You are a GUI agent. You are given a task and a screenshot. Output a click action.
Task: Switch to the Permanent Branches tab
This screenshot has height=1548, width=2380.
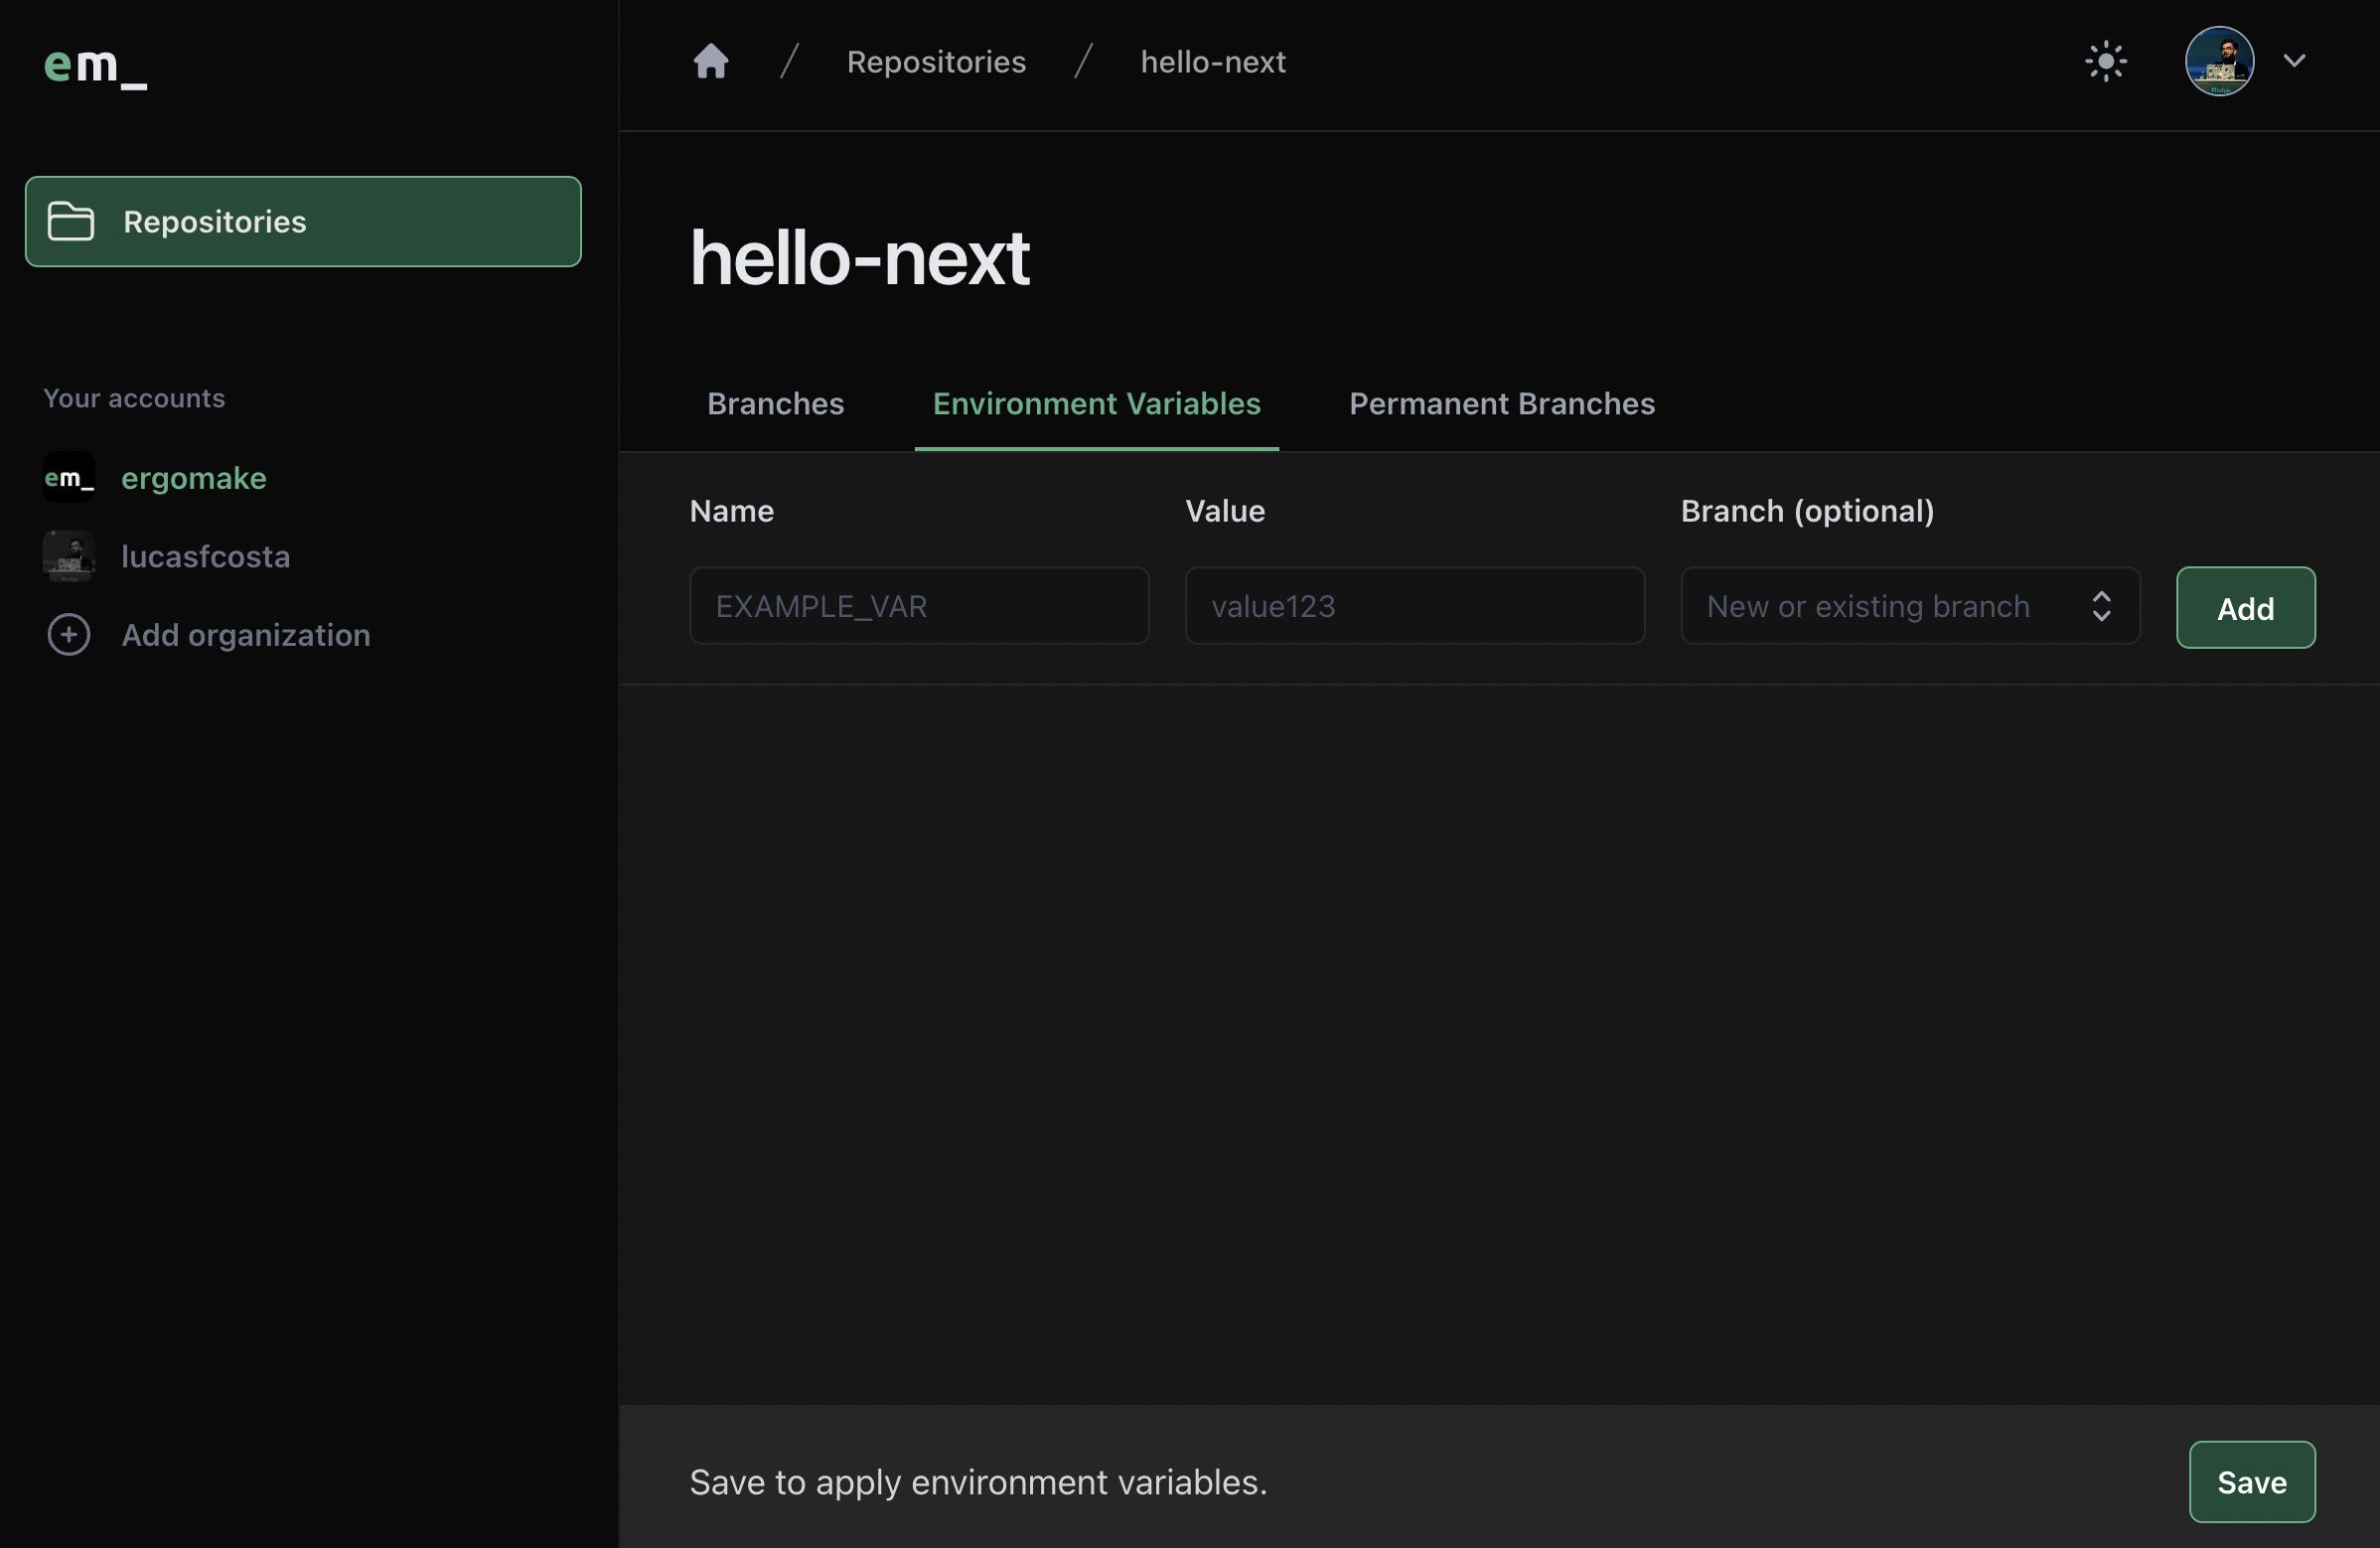pos(1501,404)
